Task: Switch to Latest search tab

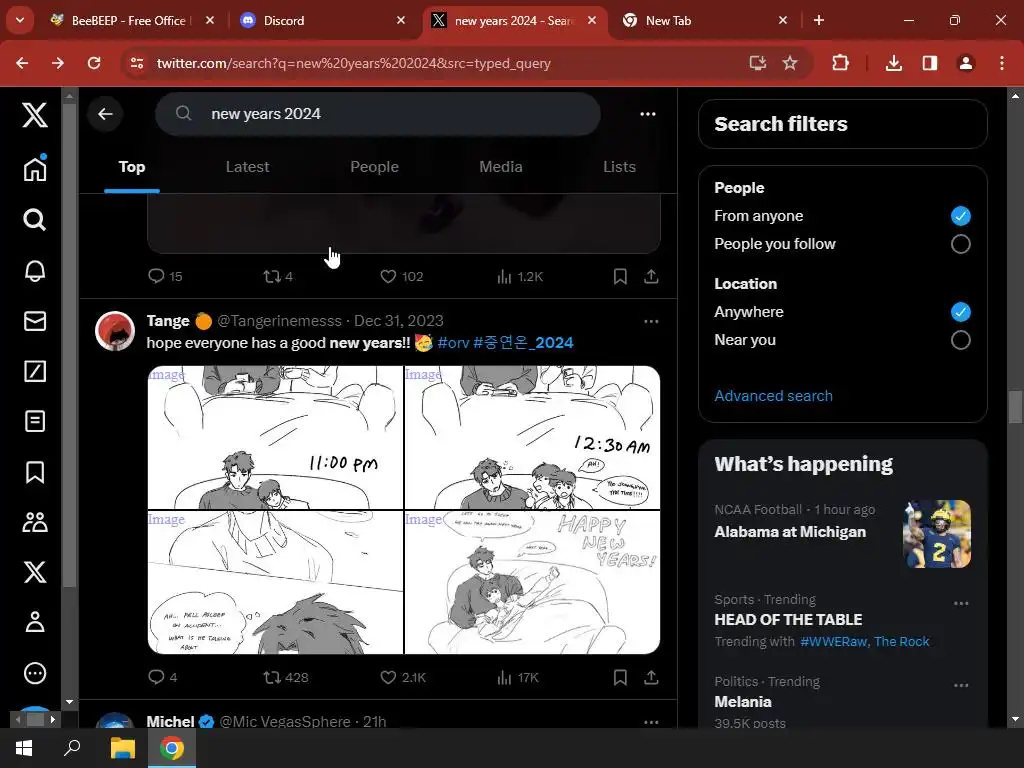Action: tap(247, 167)
